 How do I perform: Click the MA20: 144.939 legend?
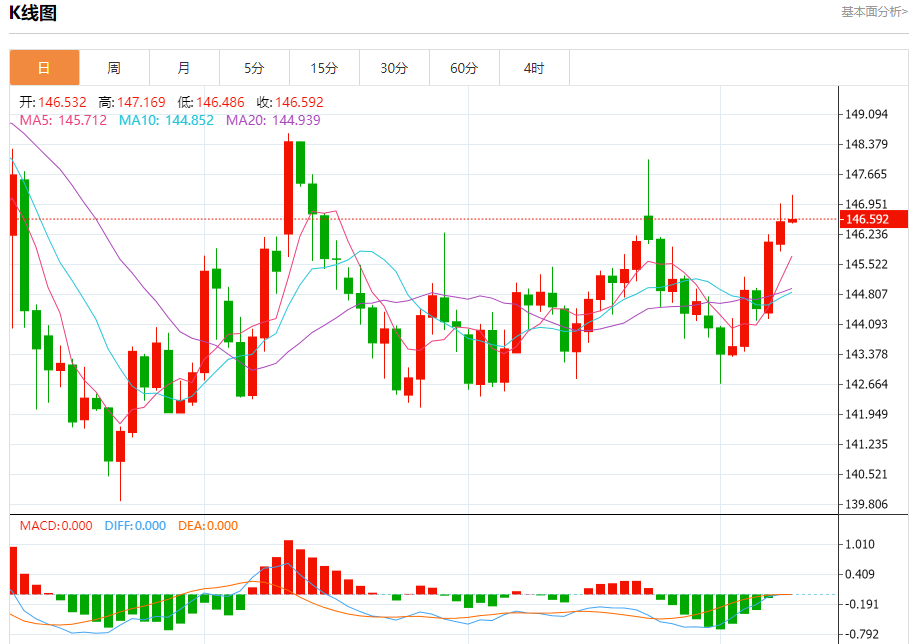point(273,120)
